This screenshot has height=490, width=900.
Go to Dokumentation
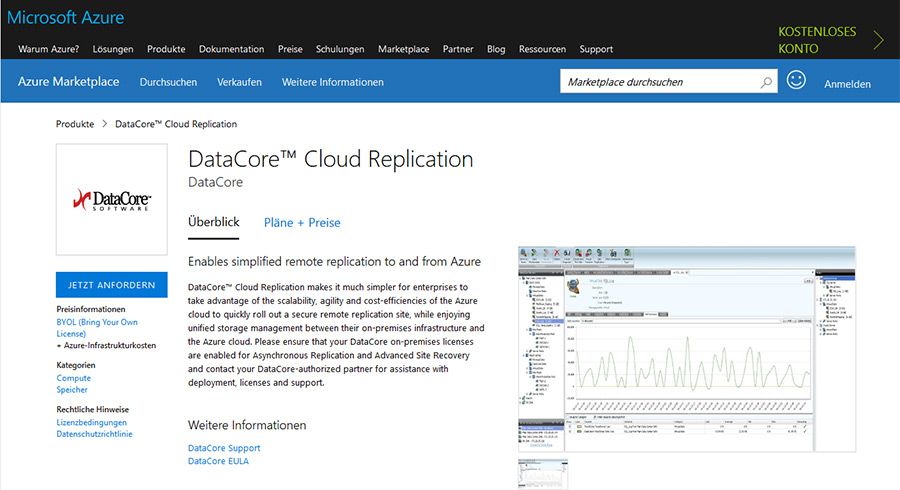coord(231,49)
